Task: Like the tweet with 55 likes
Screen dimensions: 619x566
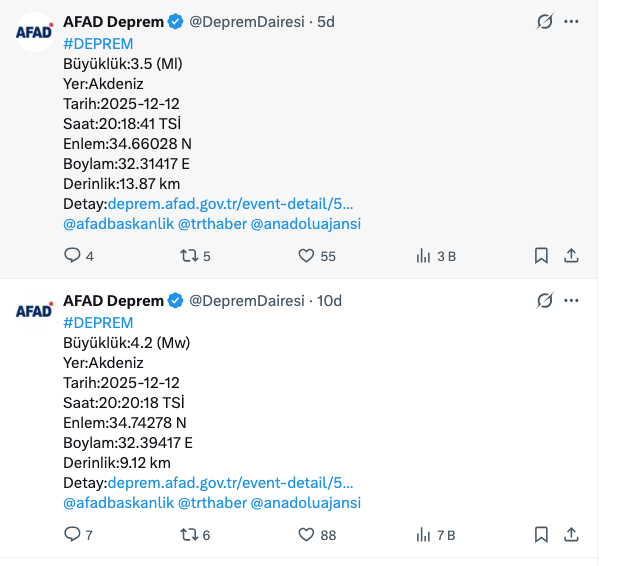Action: coord(307,256)
